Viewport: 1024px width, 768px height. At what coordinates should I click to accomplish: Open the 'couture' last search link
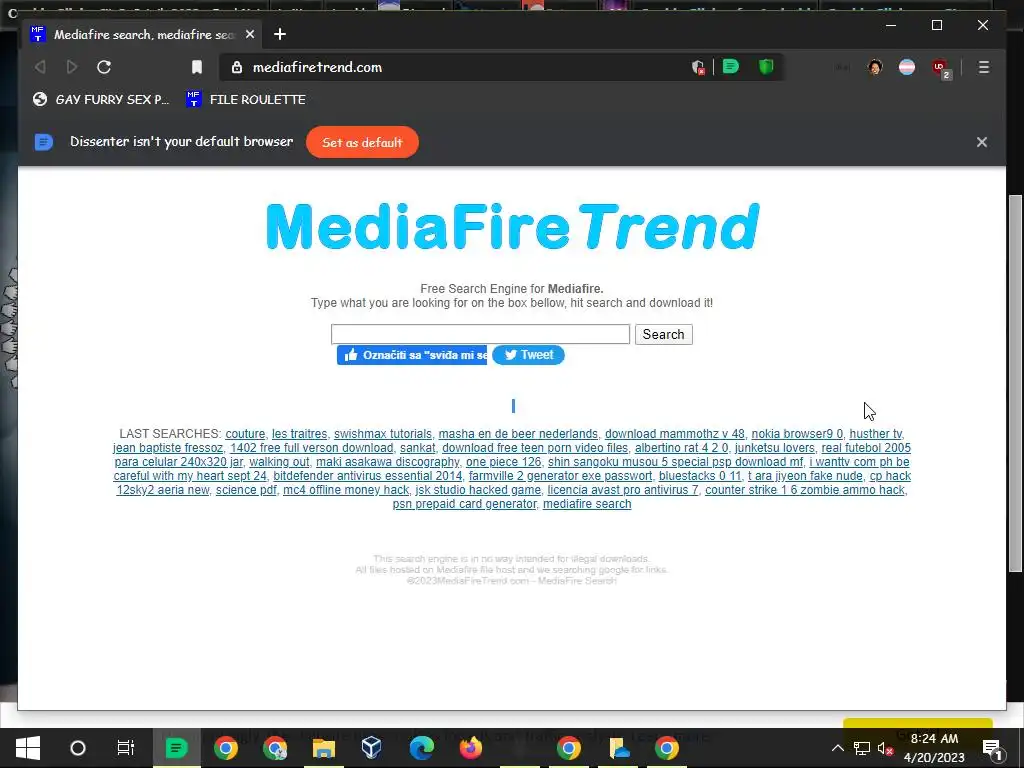click(245, 434)
